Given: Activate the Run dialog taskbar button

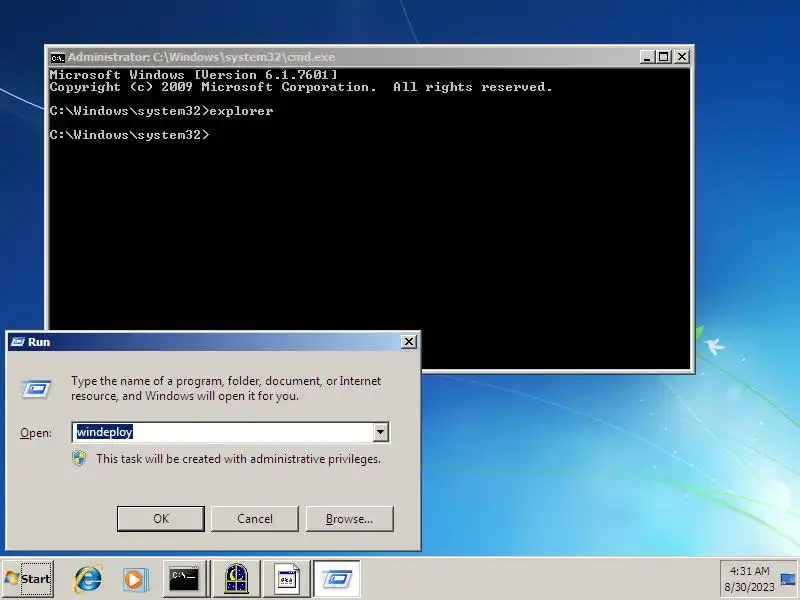Looking at the screenshot, I should [x=336, y=579].
